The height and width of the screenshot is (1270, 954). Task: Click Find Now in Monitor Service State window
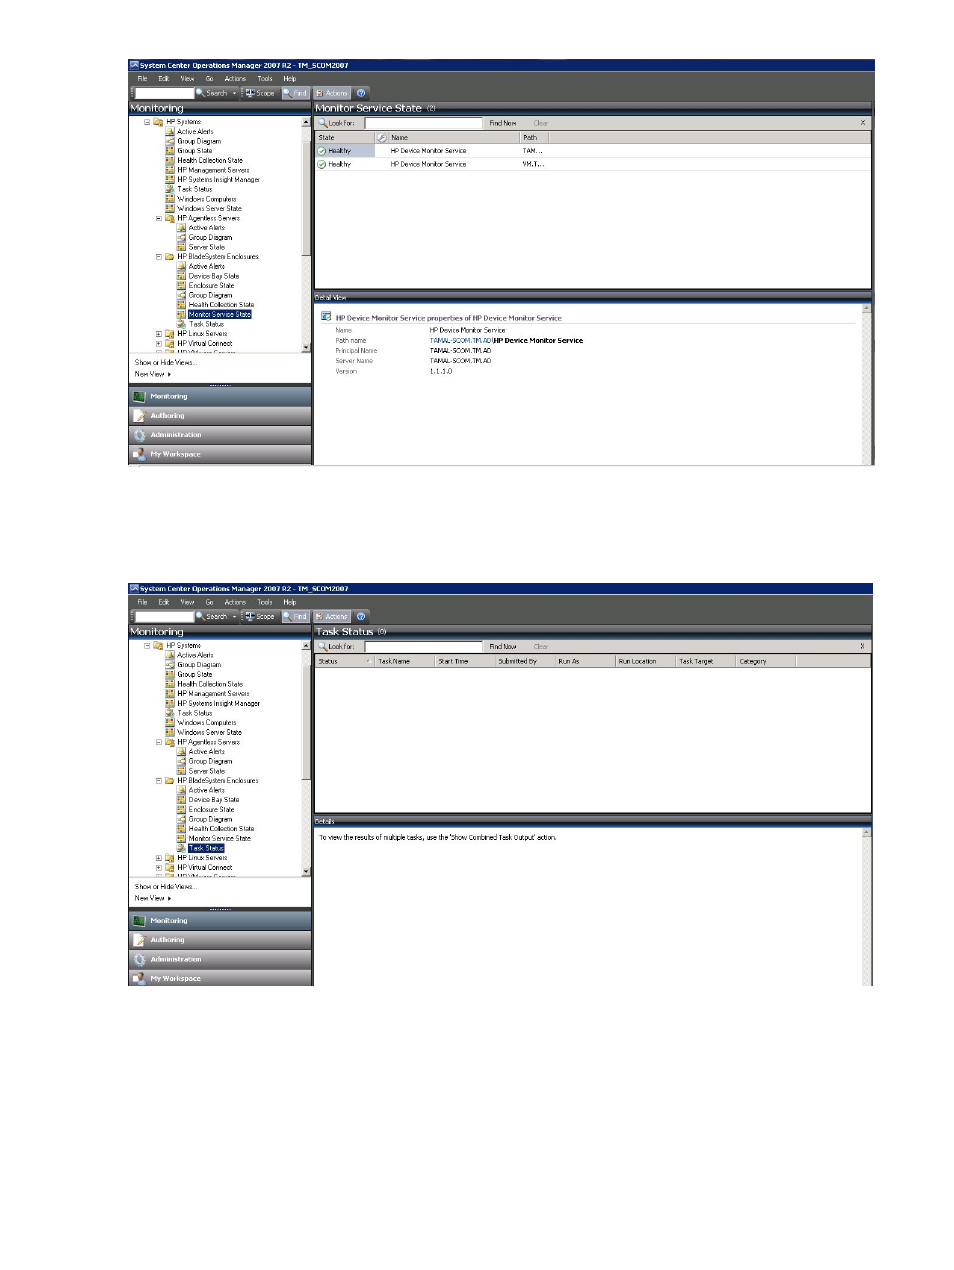tap(503, 123)
